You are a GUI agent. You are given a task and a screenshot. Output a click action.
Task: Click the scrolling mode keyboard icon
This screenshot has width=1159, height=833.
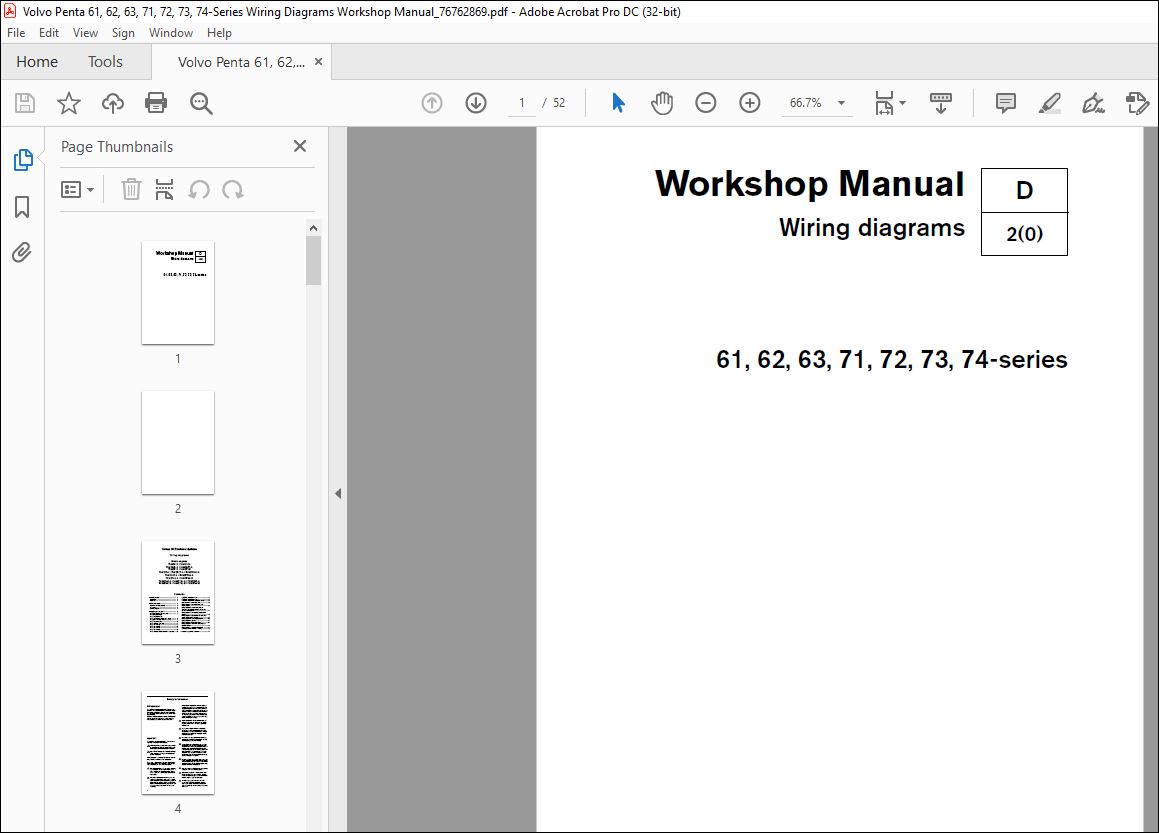[941, 103]
